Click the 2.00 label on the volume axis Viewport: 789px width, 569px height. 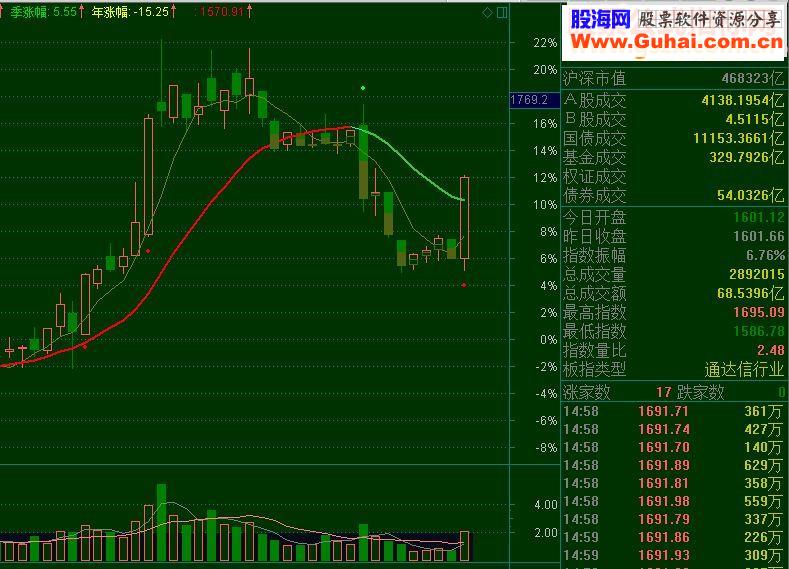[546, 533]
